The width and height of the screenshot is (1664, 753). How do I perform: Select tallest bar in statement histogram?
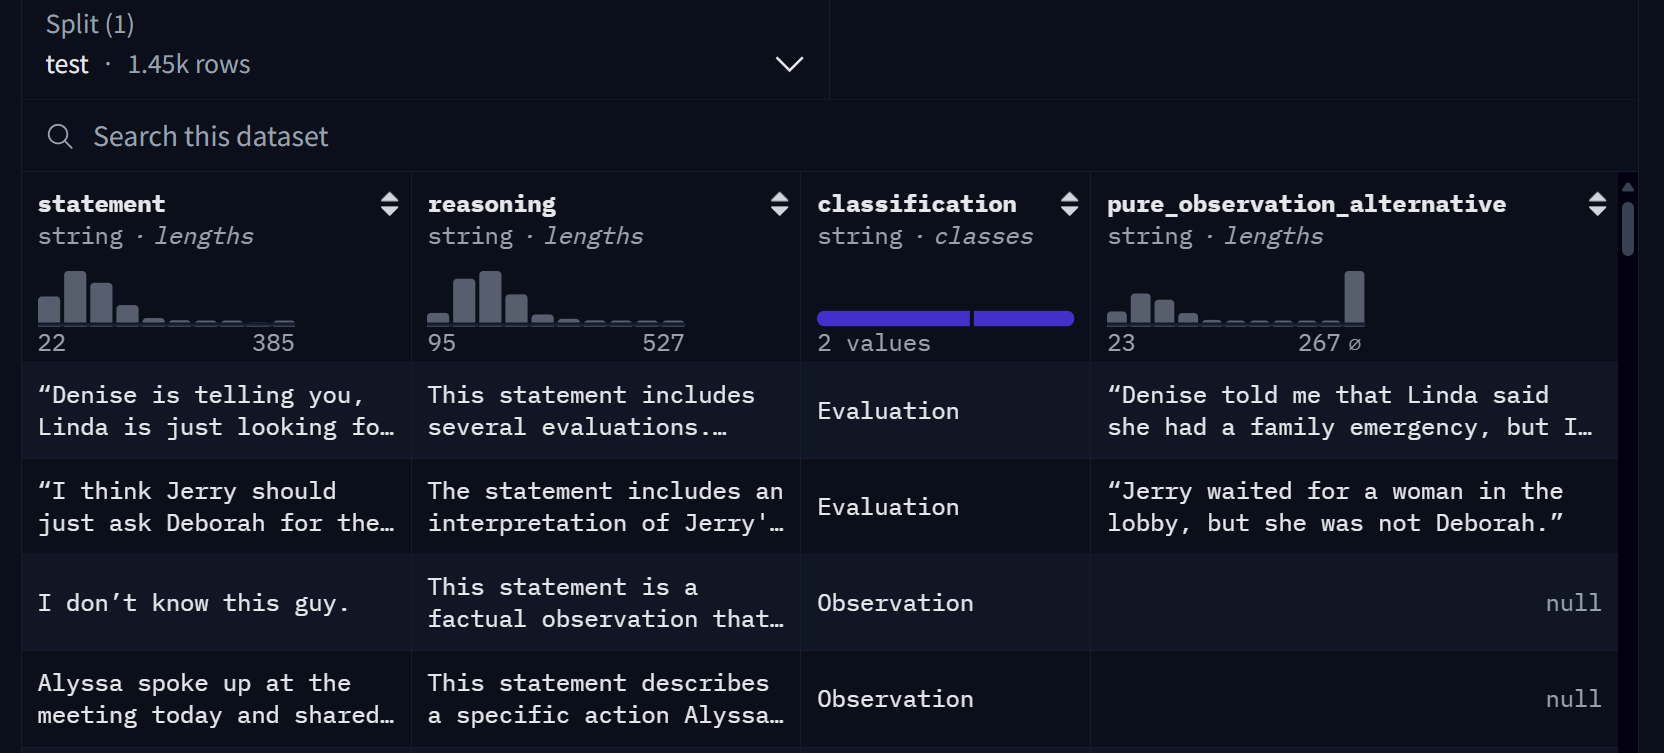point(75,297)
